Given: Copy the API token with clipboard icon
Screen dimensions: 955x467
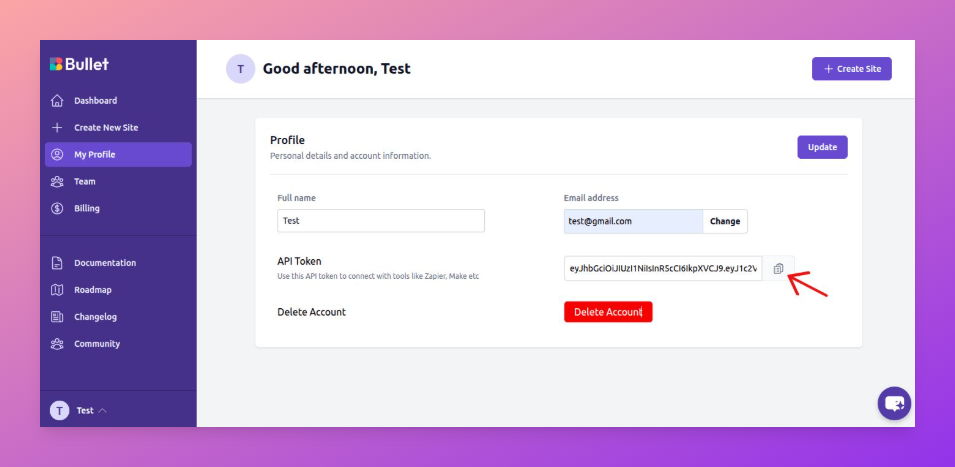Looking at the screenshot, I should [x=778, y=269].
